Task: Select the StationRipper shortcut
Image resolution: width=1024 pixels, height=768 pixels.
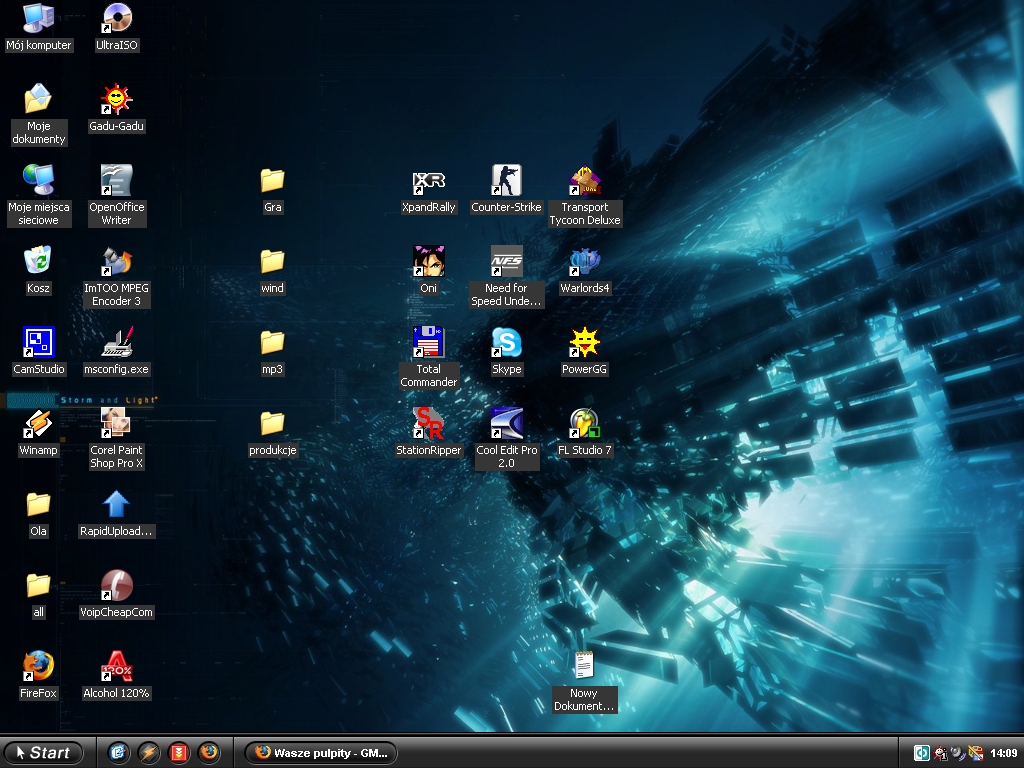Action: pyautogui.click(x=428, y=424)
